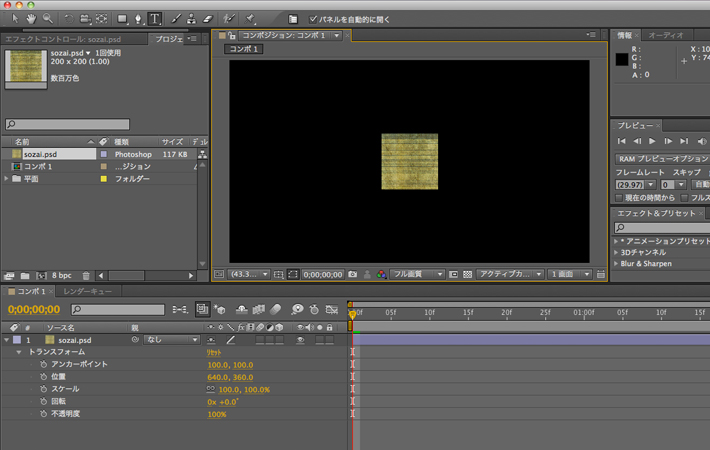Switch to the オーディオ panel tab
This screenshot has height=450, width=710.
[666, 35]
